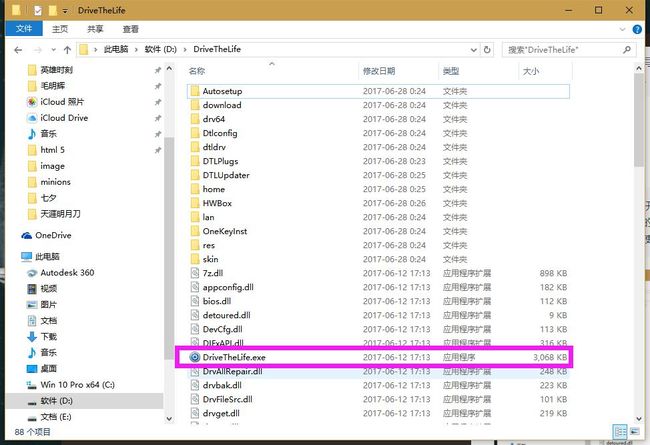Open the 查看 ribbon tab
This screenshot has height=445, width=650.
(x=131, y=29)
